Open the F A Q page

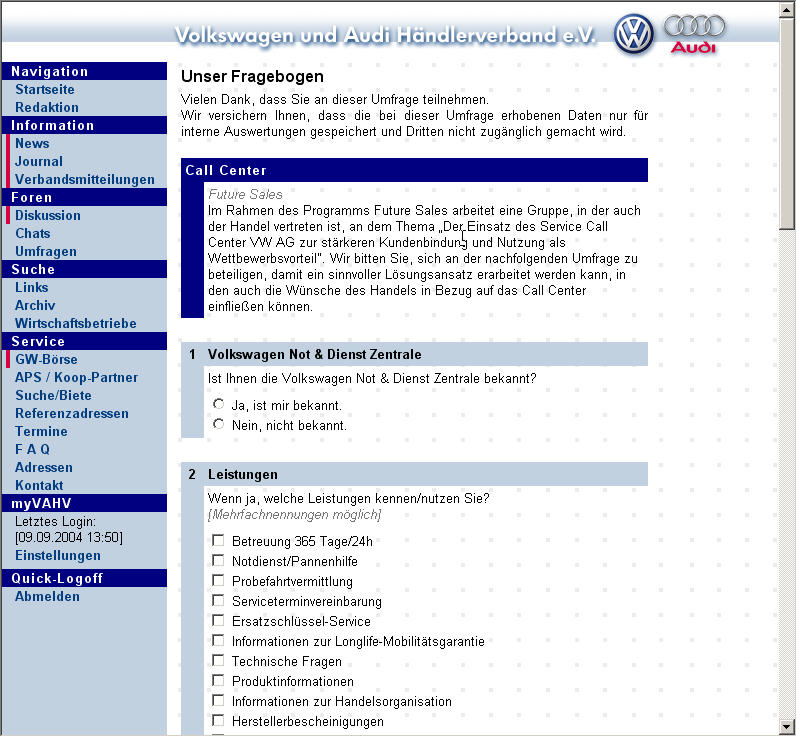tap(32, 449)
